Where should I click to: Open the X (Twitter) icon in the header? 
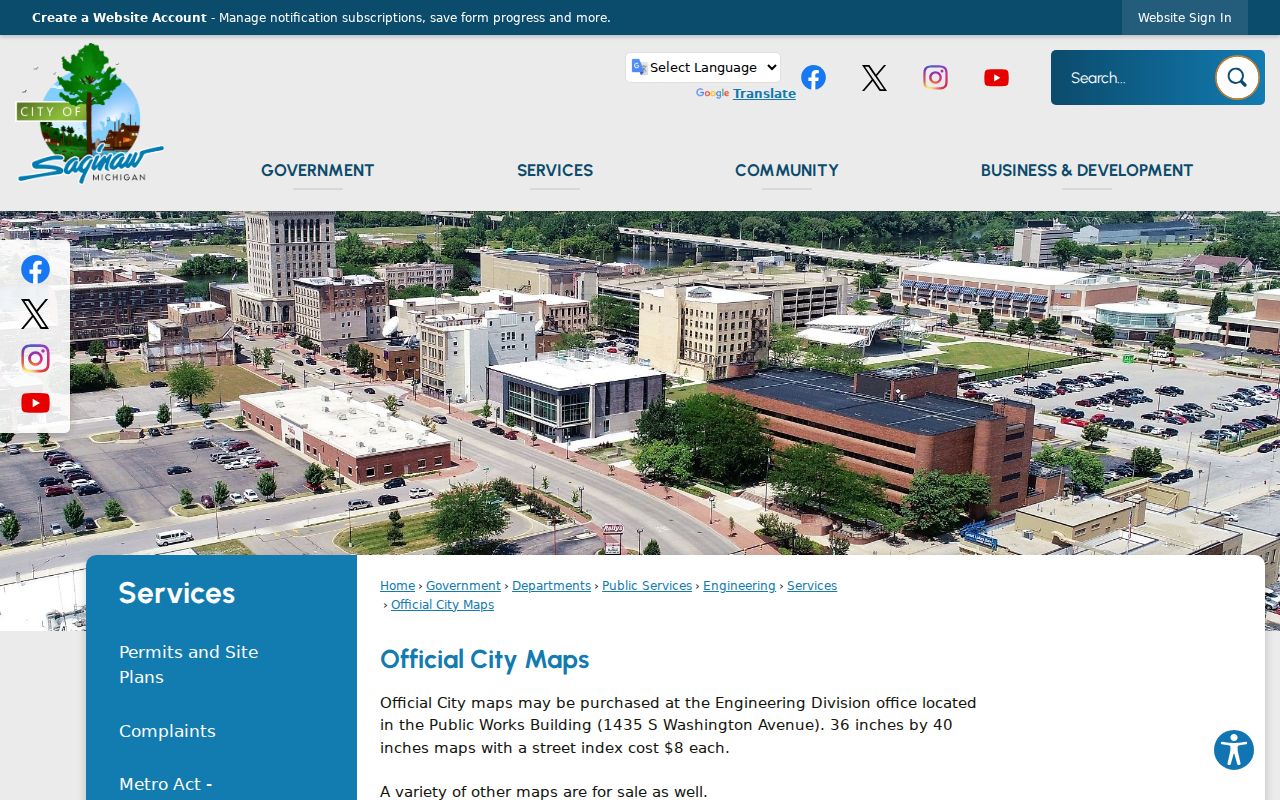click(874, 78)
